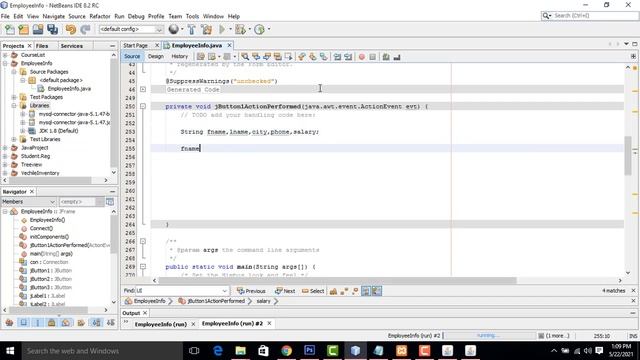640x360 pixels.
Task: Click the editor horizontal scrollbar
Action: tap(337, 280)
